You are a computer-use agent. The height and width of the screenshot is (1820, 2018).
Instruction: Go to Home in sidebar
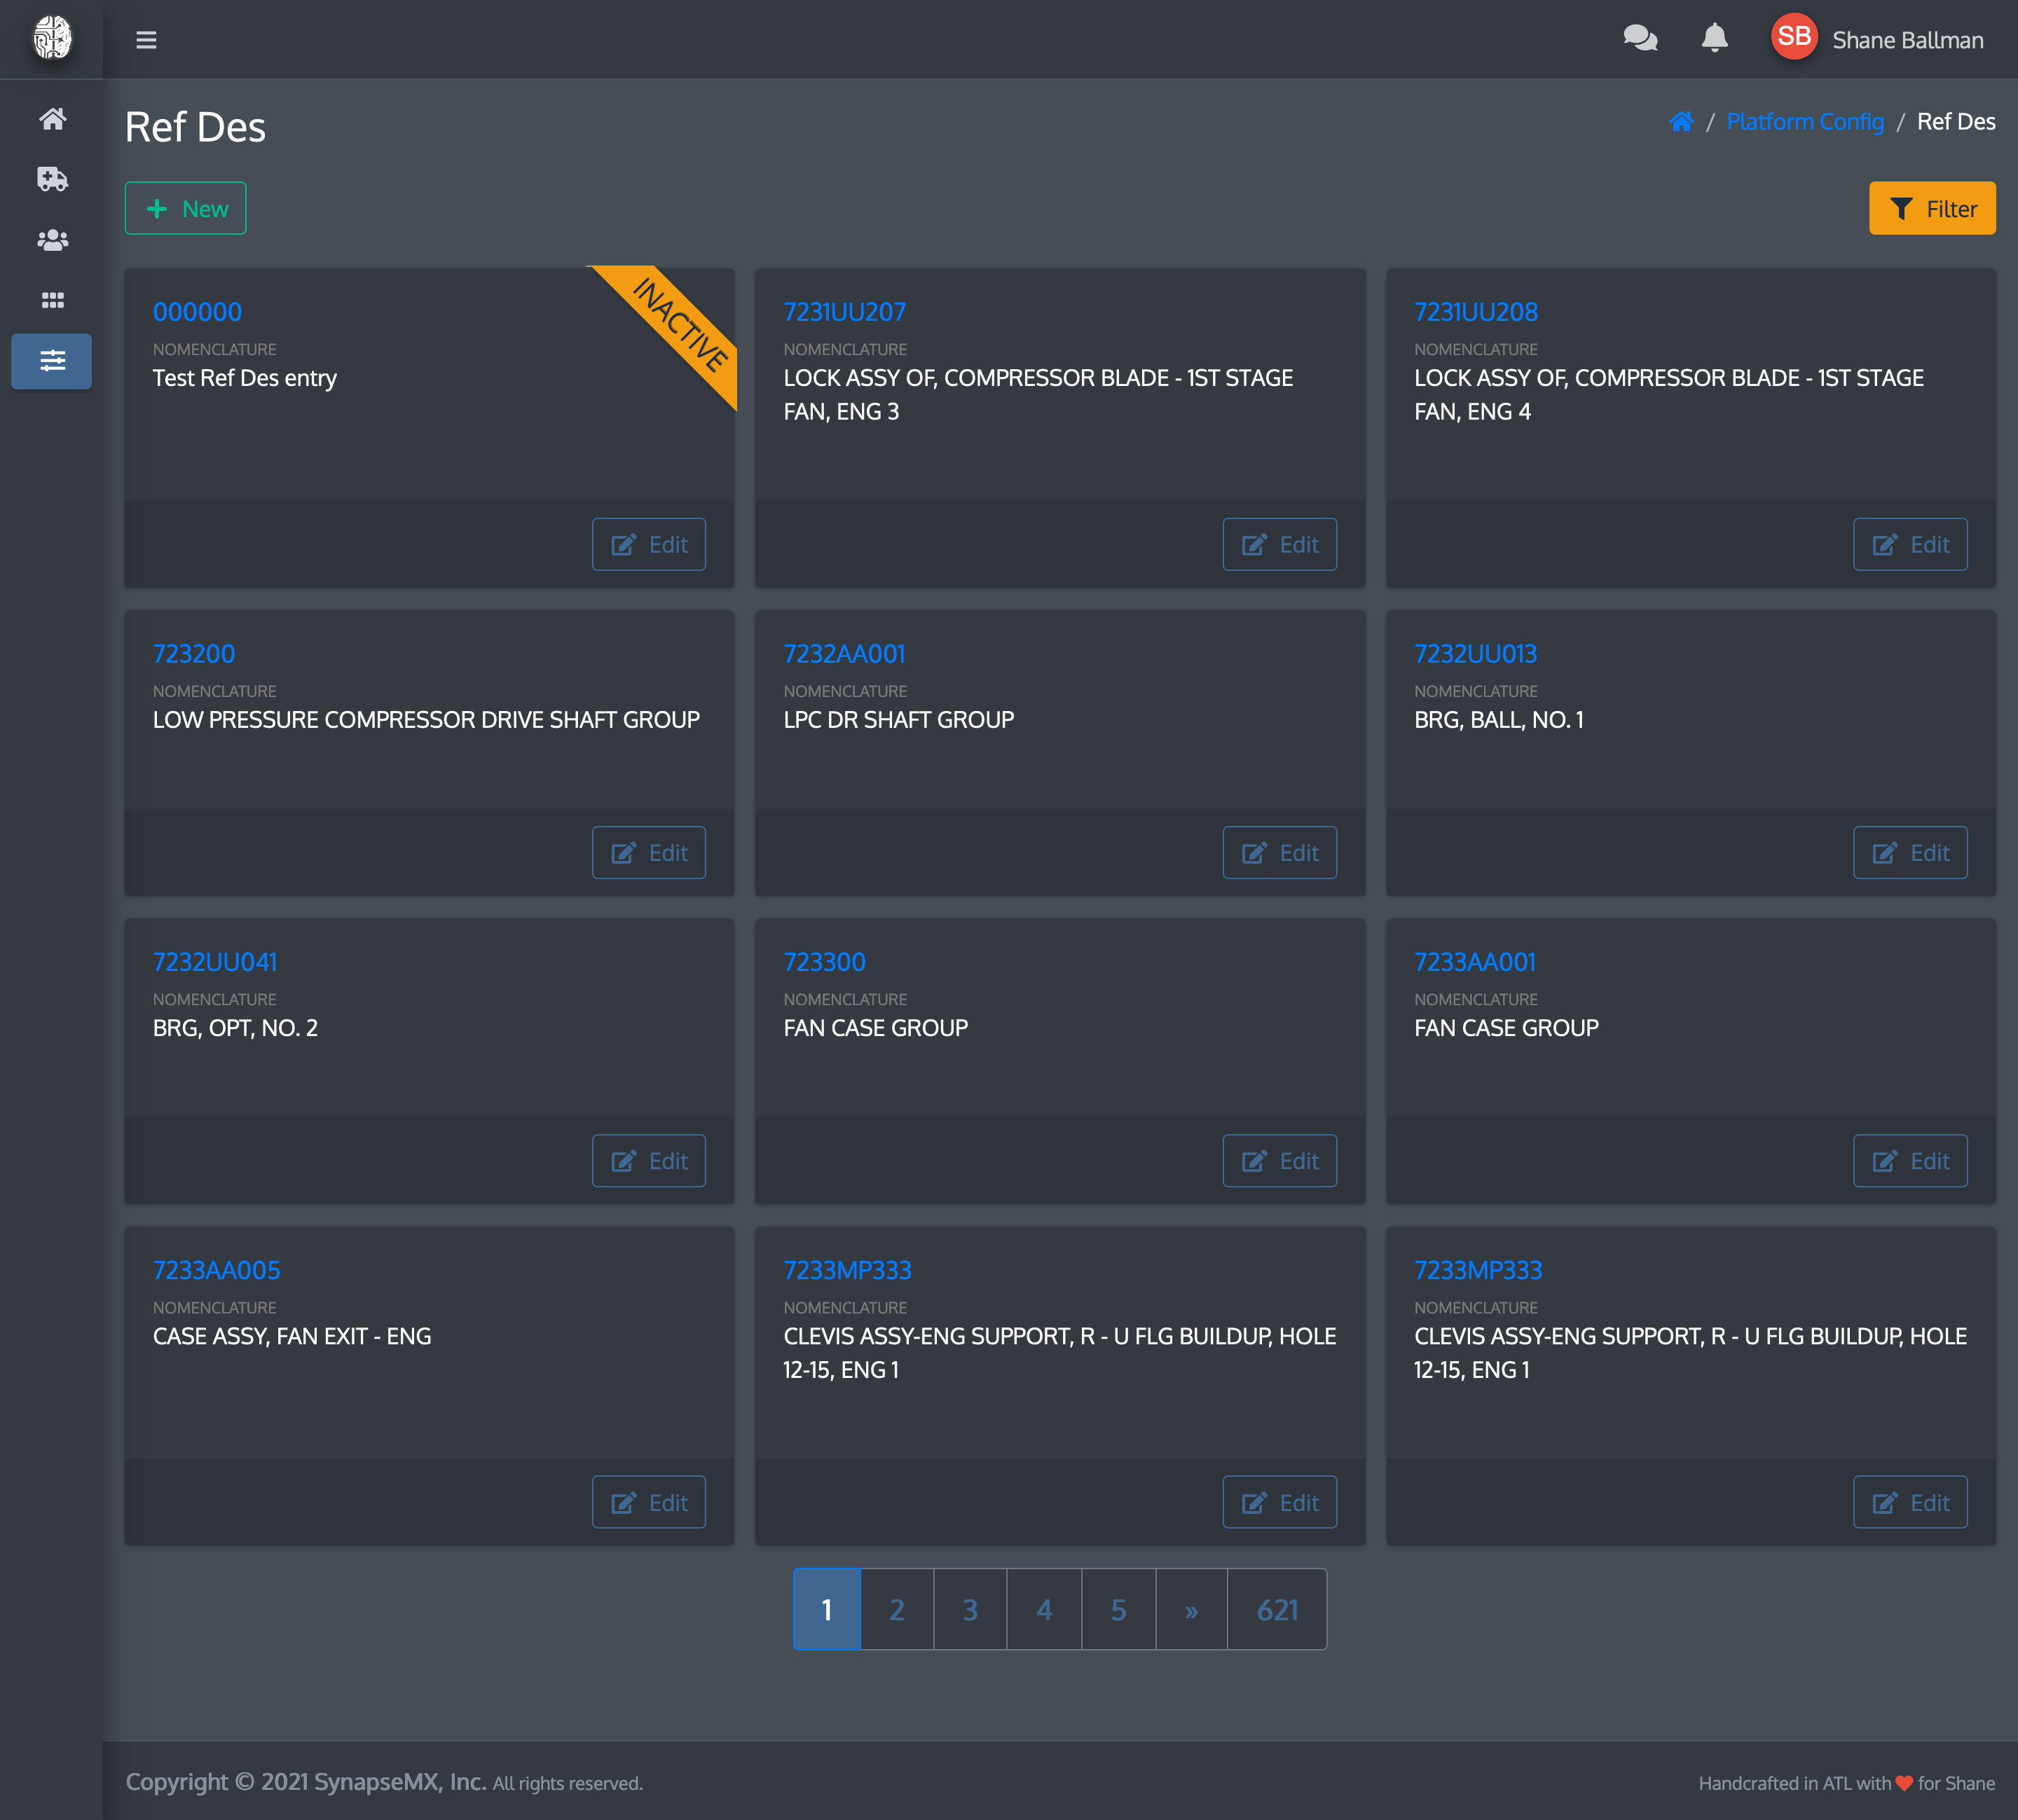[52, 119]
